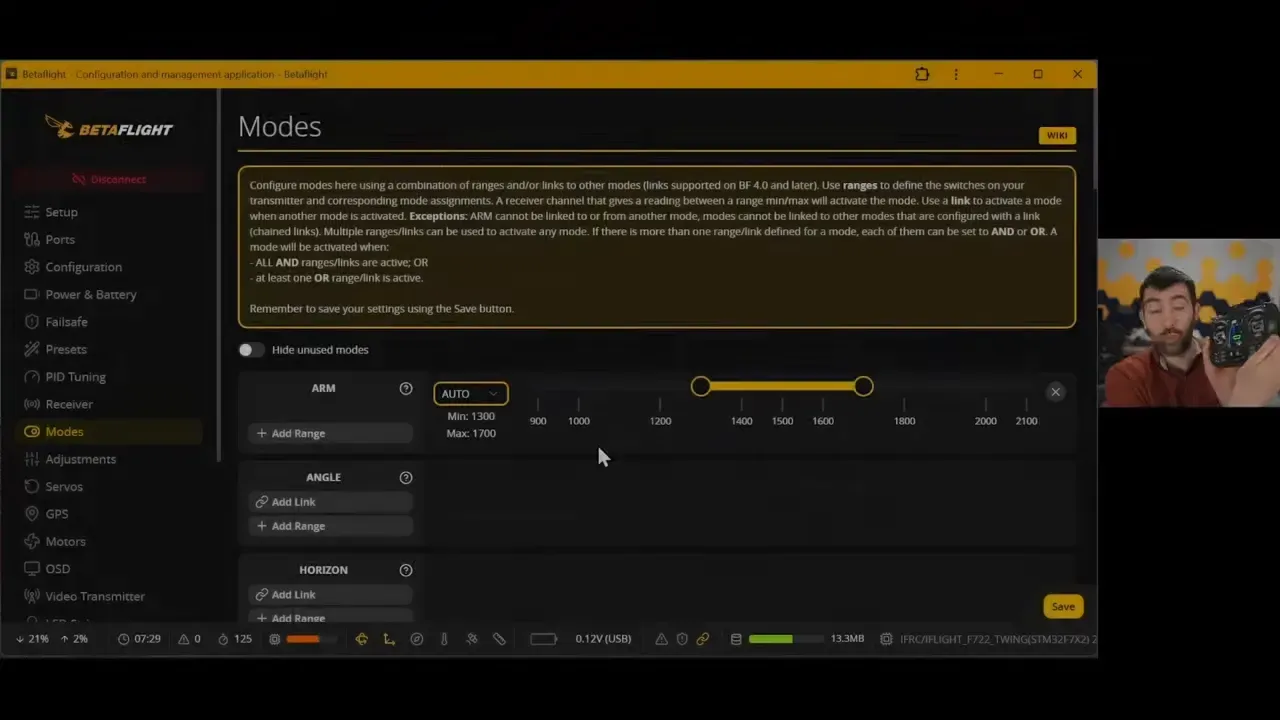Click the ARM range slider minimum handle
Screen dimensions: 1280x720
click(x=701, y=386)
